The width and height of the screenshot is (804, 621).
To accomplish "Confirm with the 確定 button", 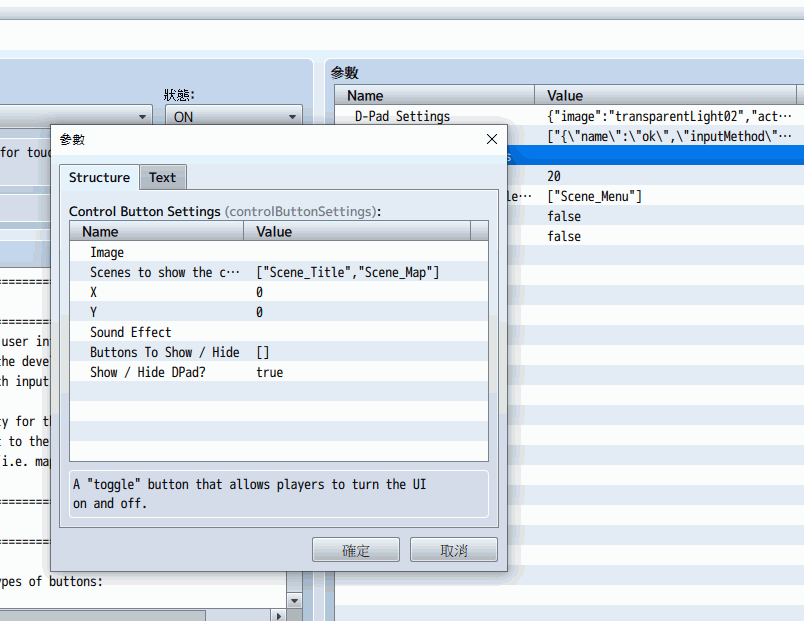I will click(356, 550).
